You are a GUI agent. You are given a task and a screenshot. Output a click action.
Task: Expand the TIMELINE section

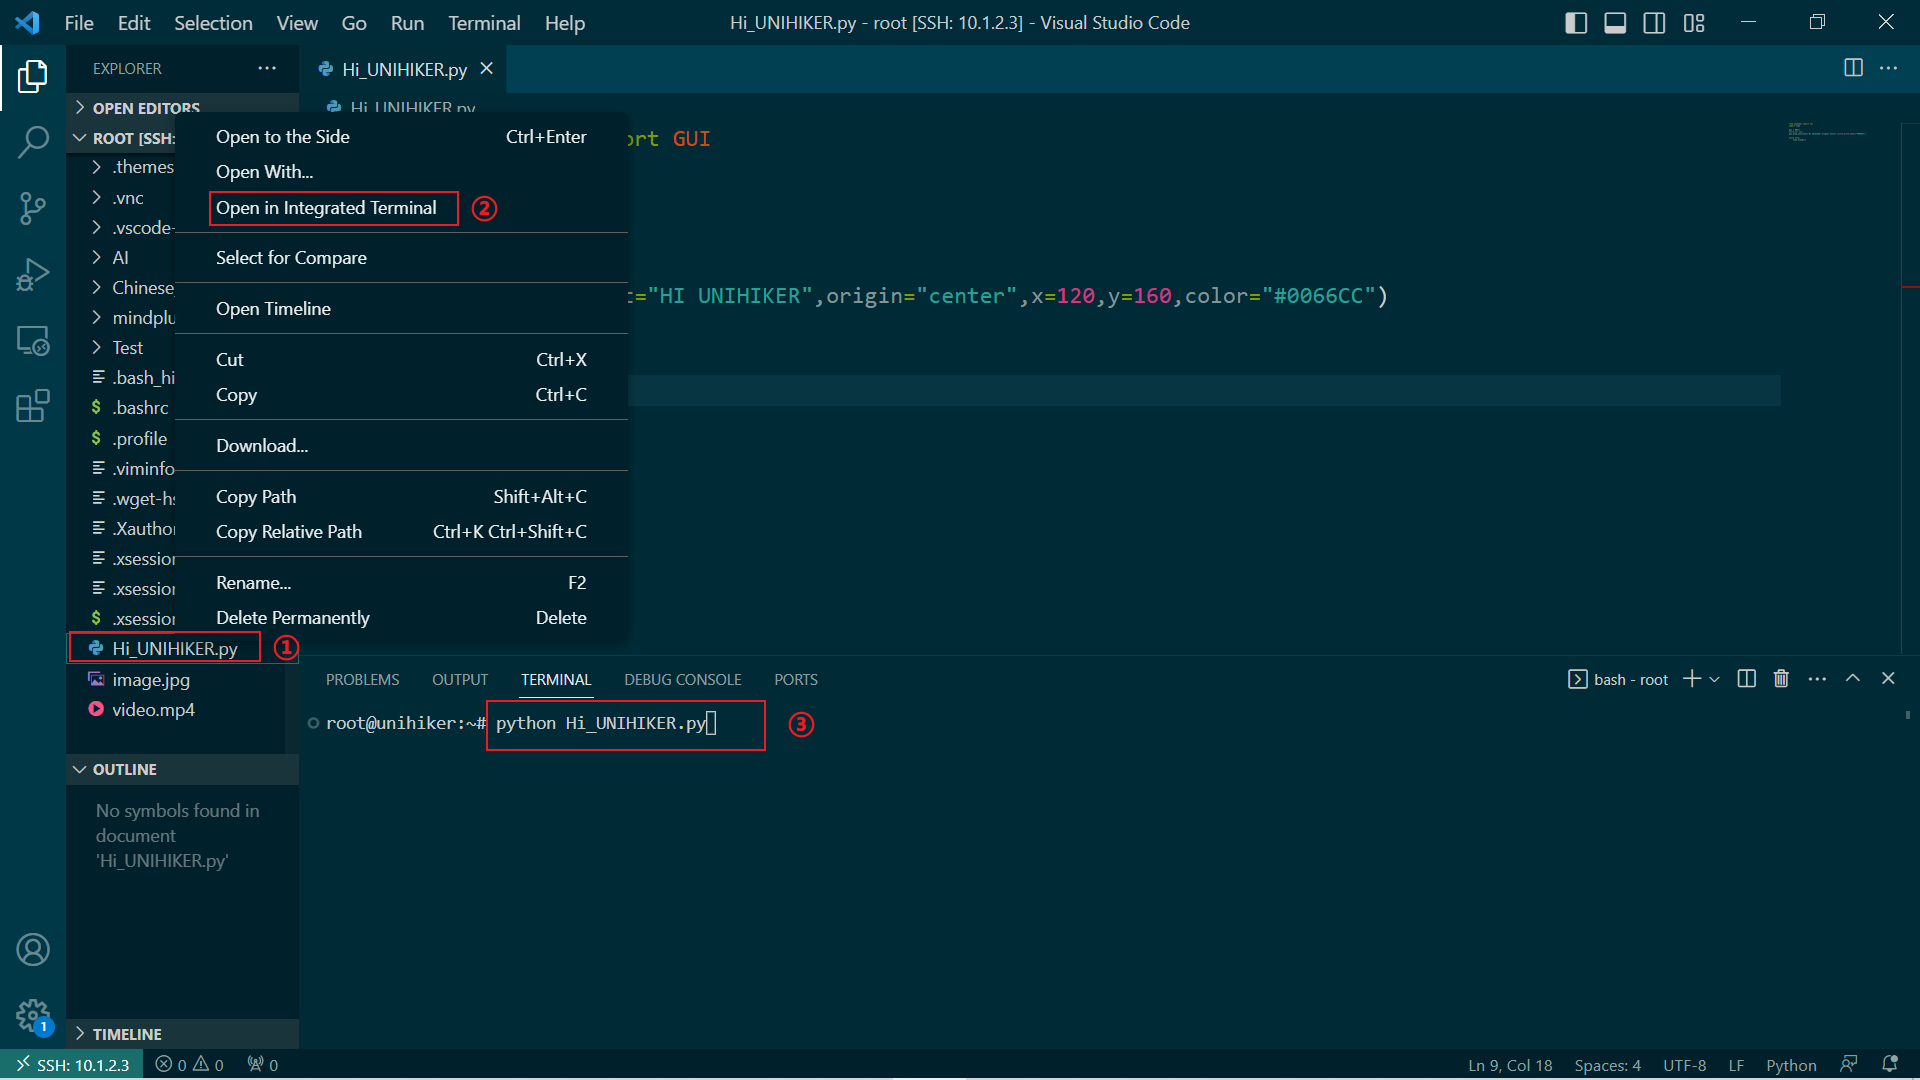click(127, 1034)
